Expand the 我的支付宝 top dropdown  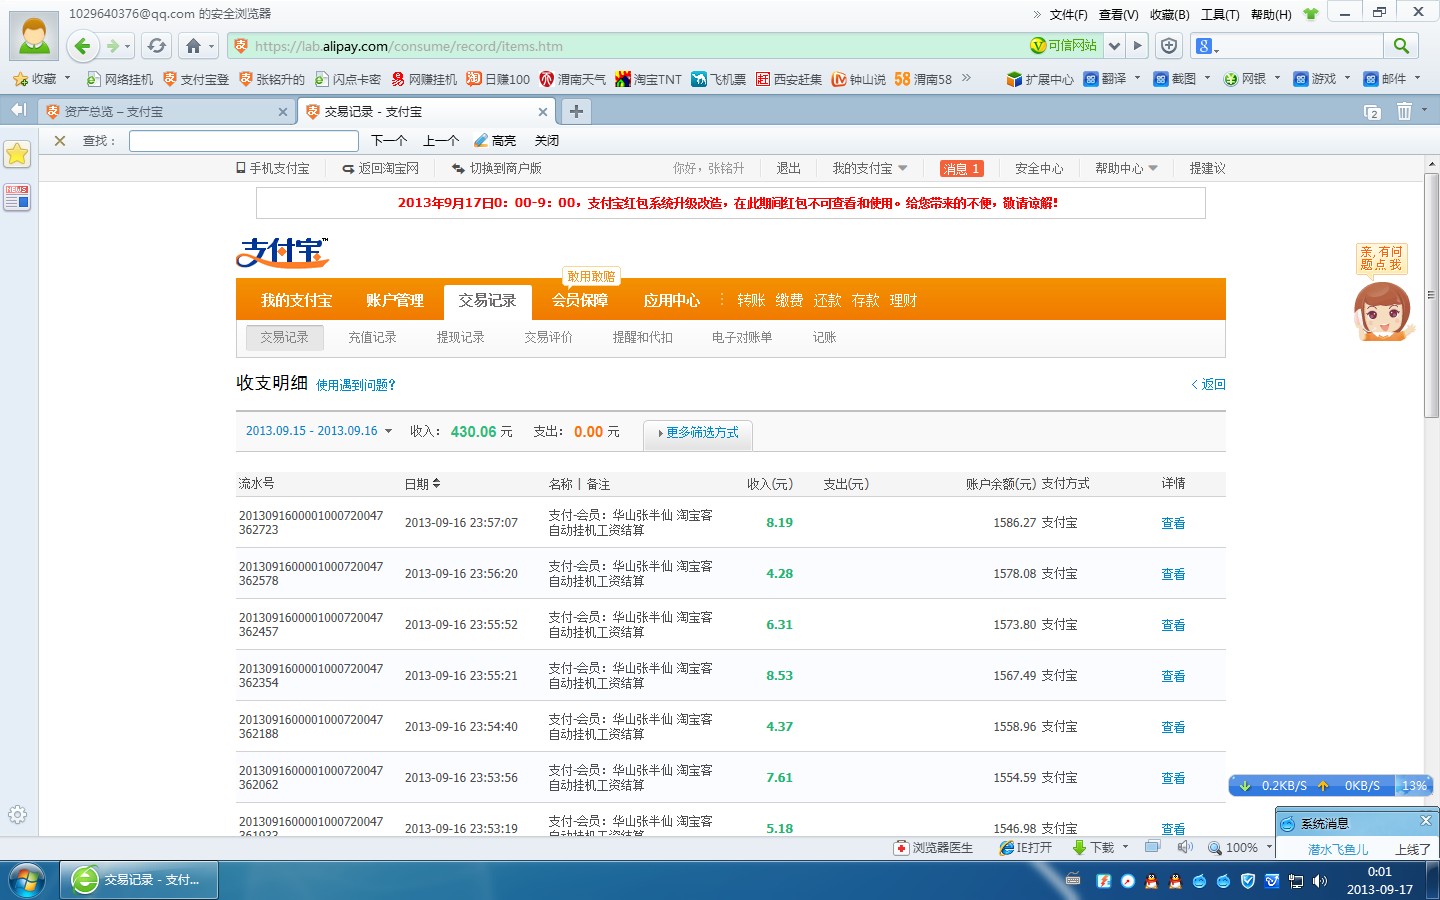[x=870, y=168]
